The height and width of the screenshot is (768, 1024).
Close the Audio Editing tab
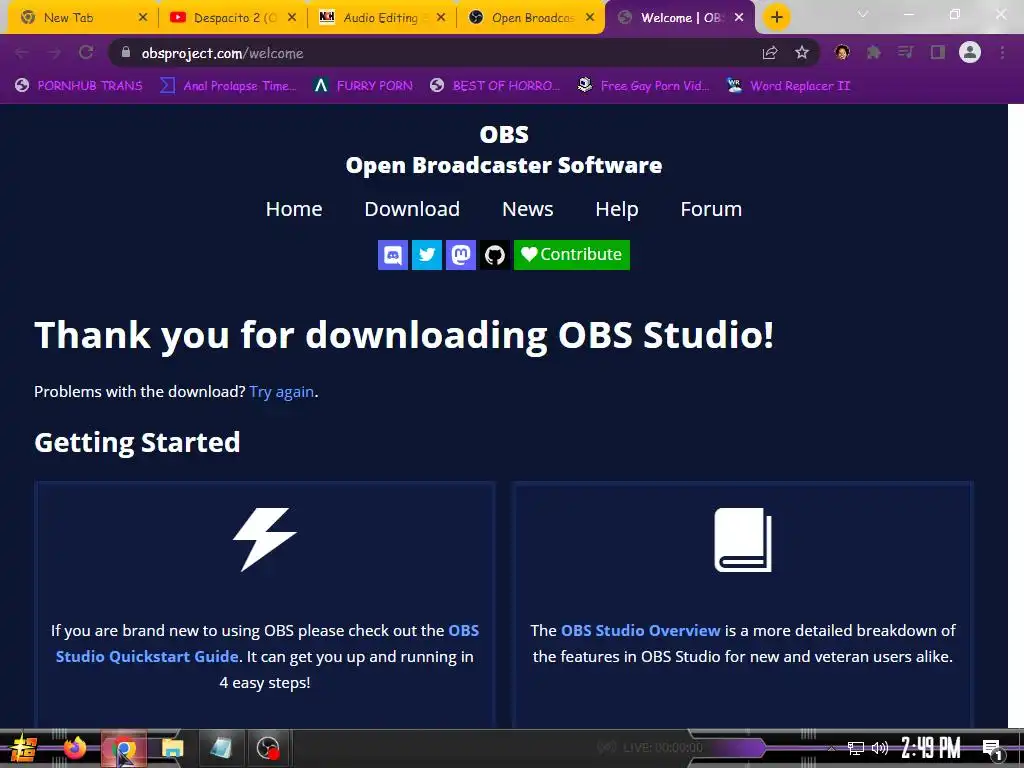[441, 18]
